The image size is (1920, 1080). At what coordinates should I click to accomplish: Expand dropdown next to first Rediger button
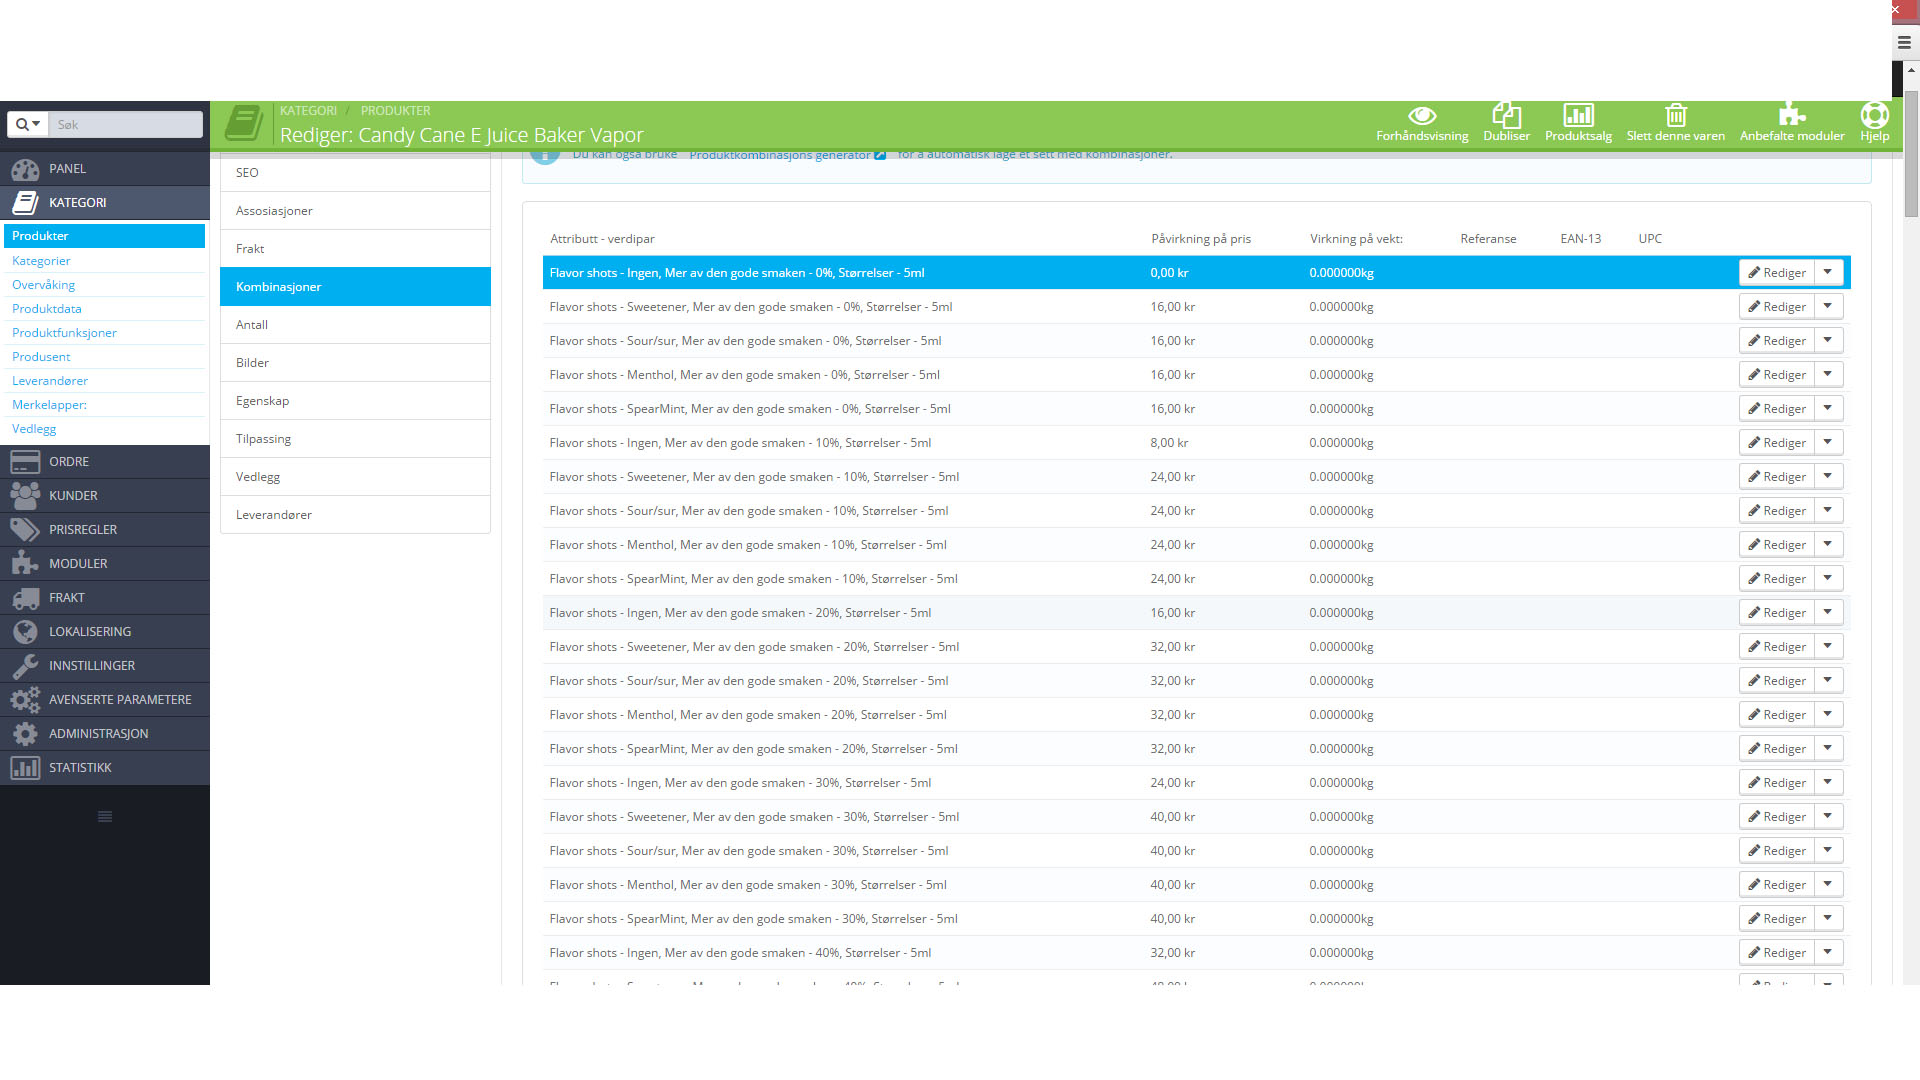[x=1828, y=272]
